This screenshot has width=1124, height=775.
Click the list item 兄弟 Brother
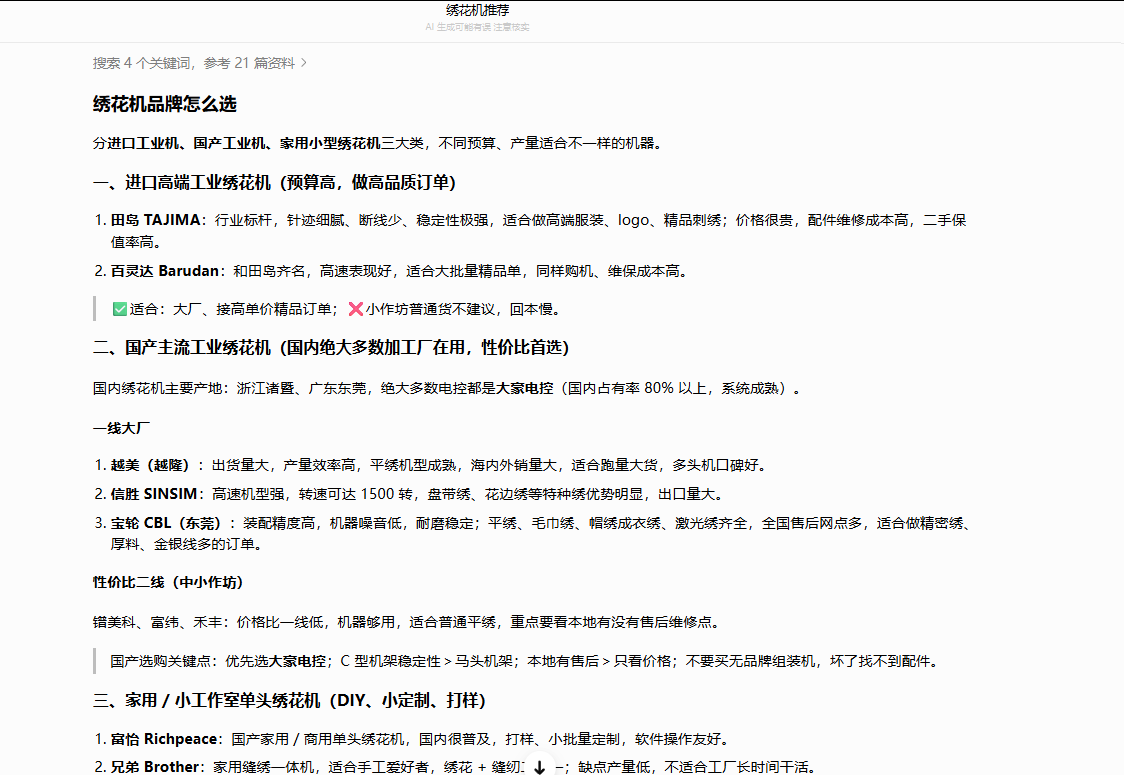tap(454, 766)
